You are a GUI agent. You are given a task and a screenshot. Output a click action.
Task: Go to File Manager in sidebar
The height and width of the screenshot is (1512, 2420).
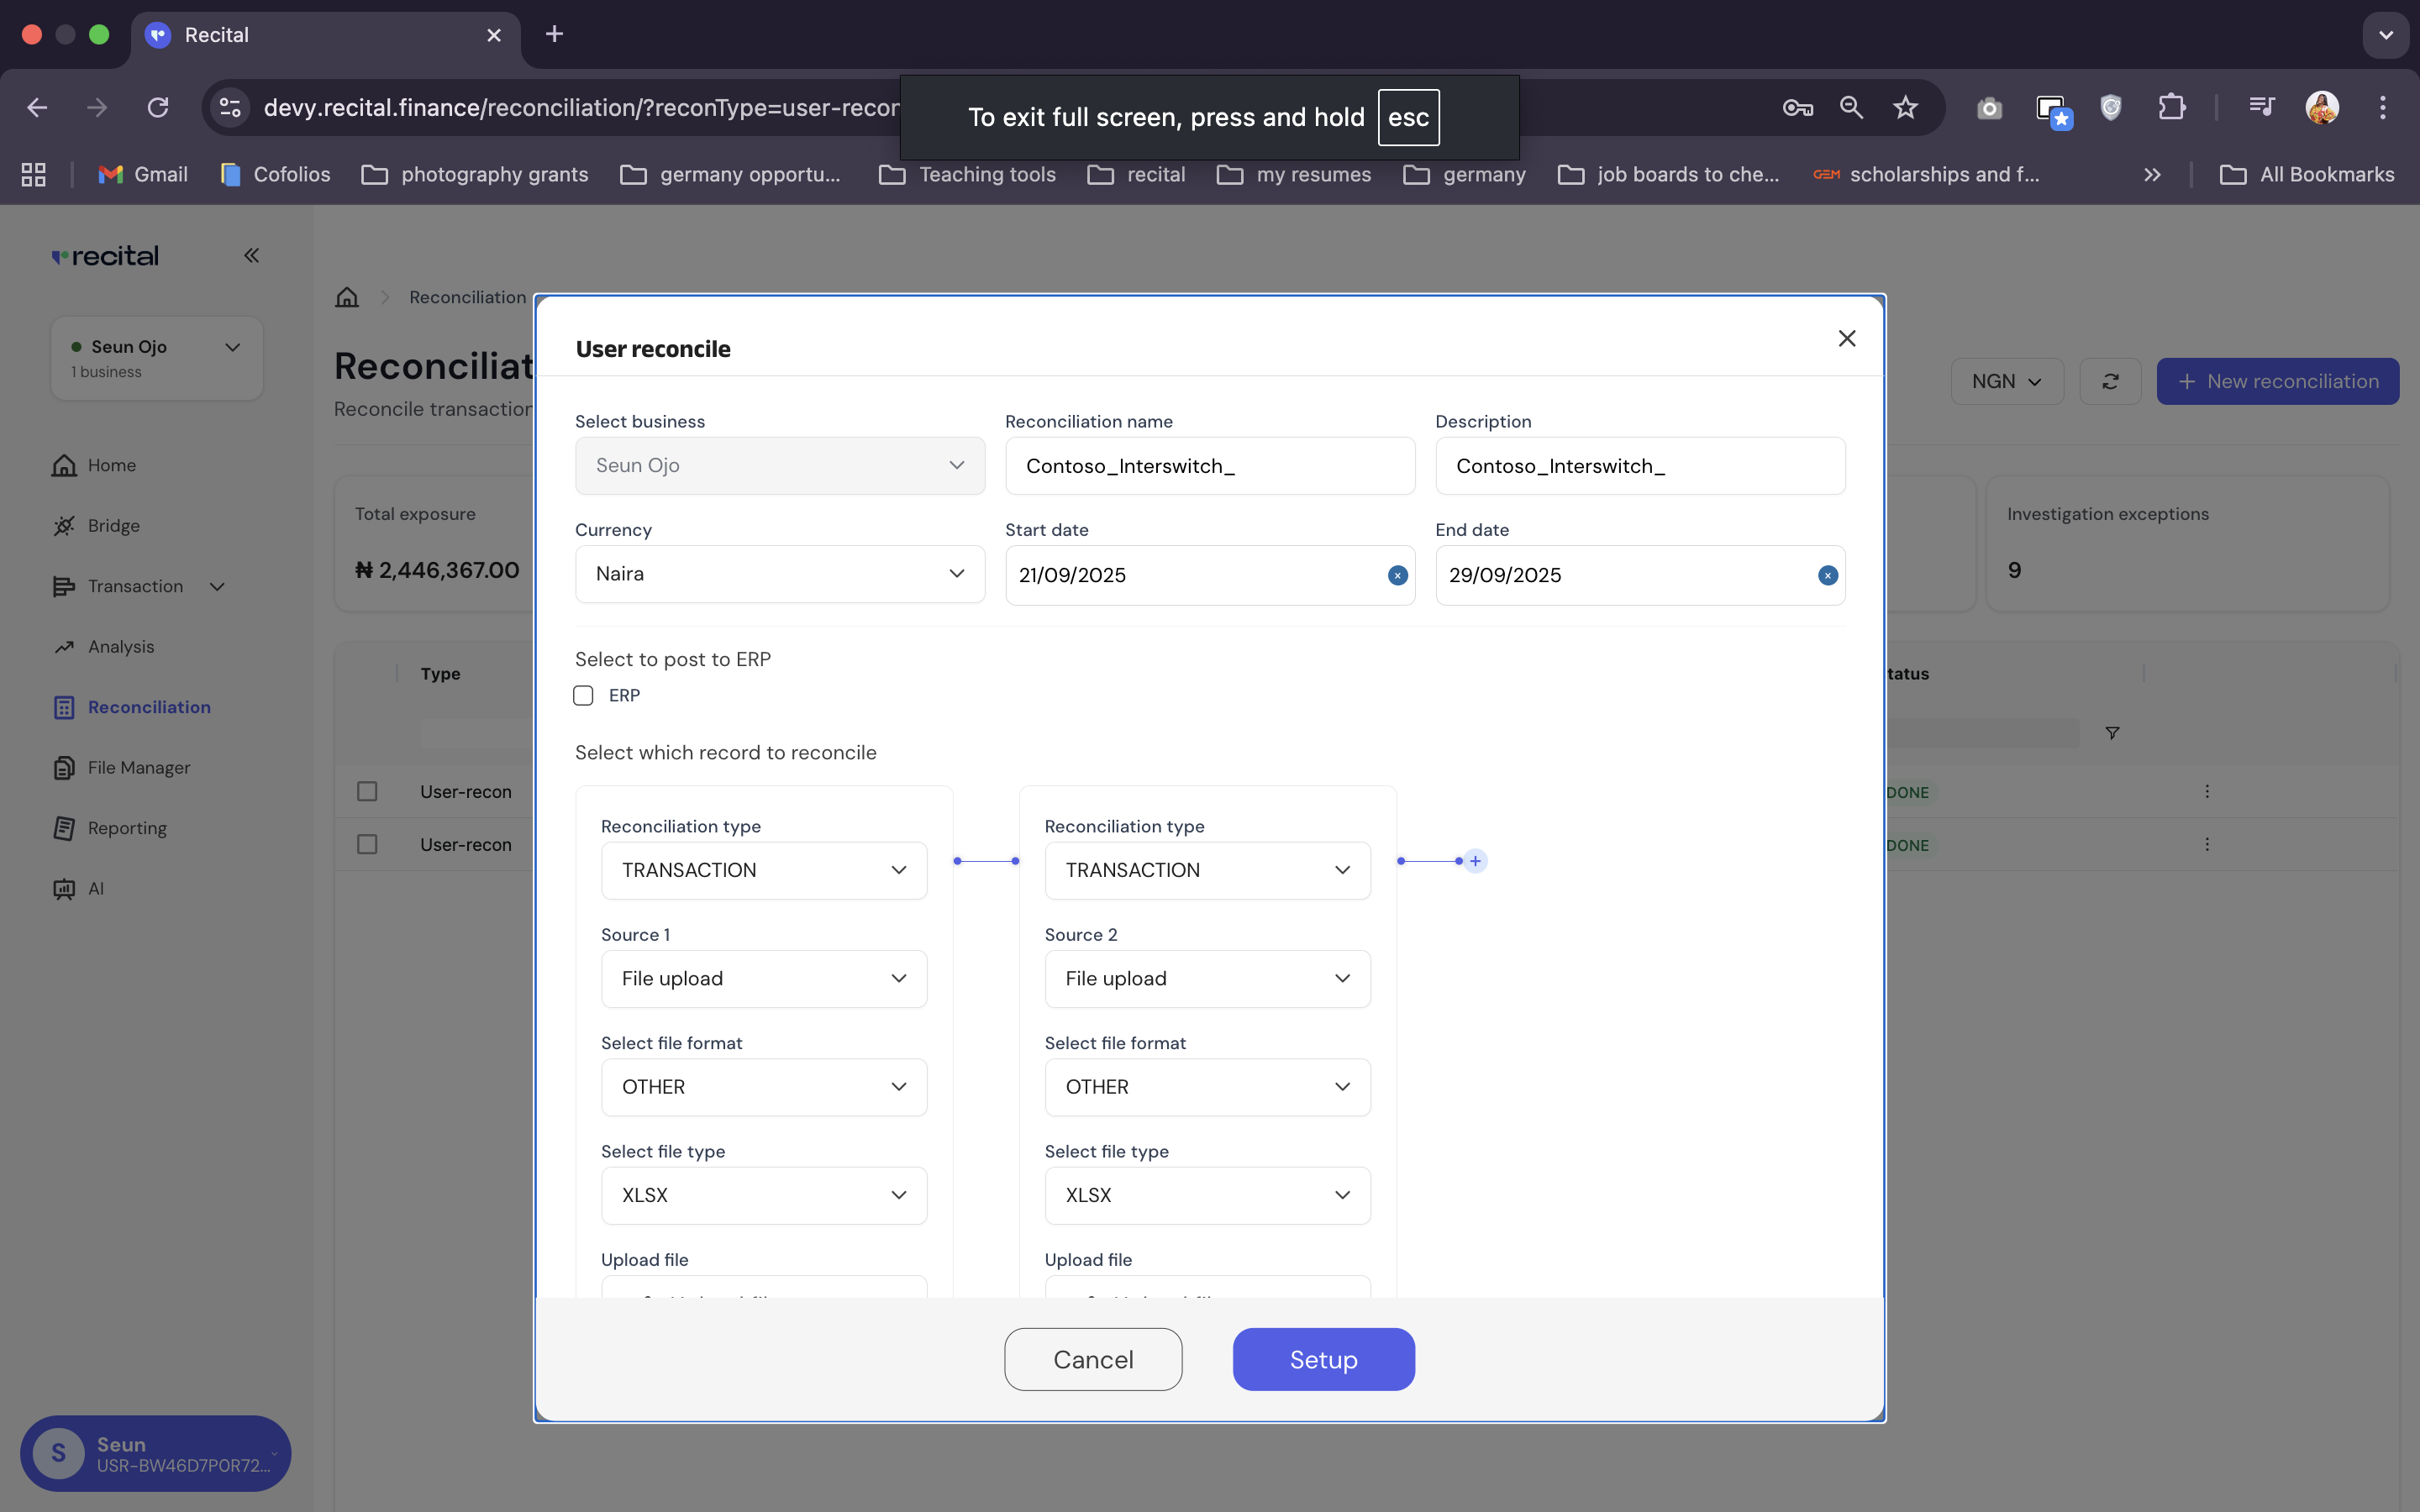tap(138, 767)
